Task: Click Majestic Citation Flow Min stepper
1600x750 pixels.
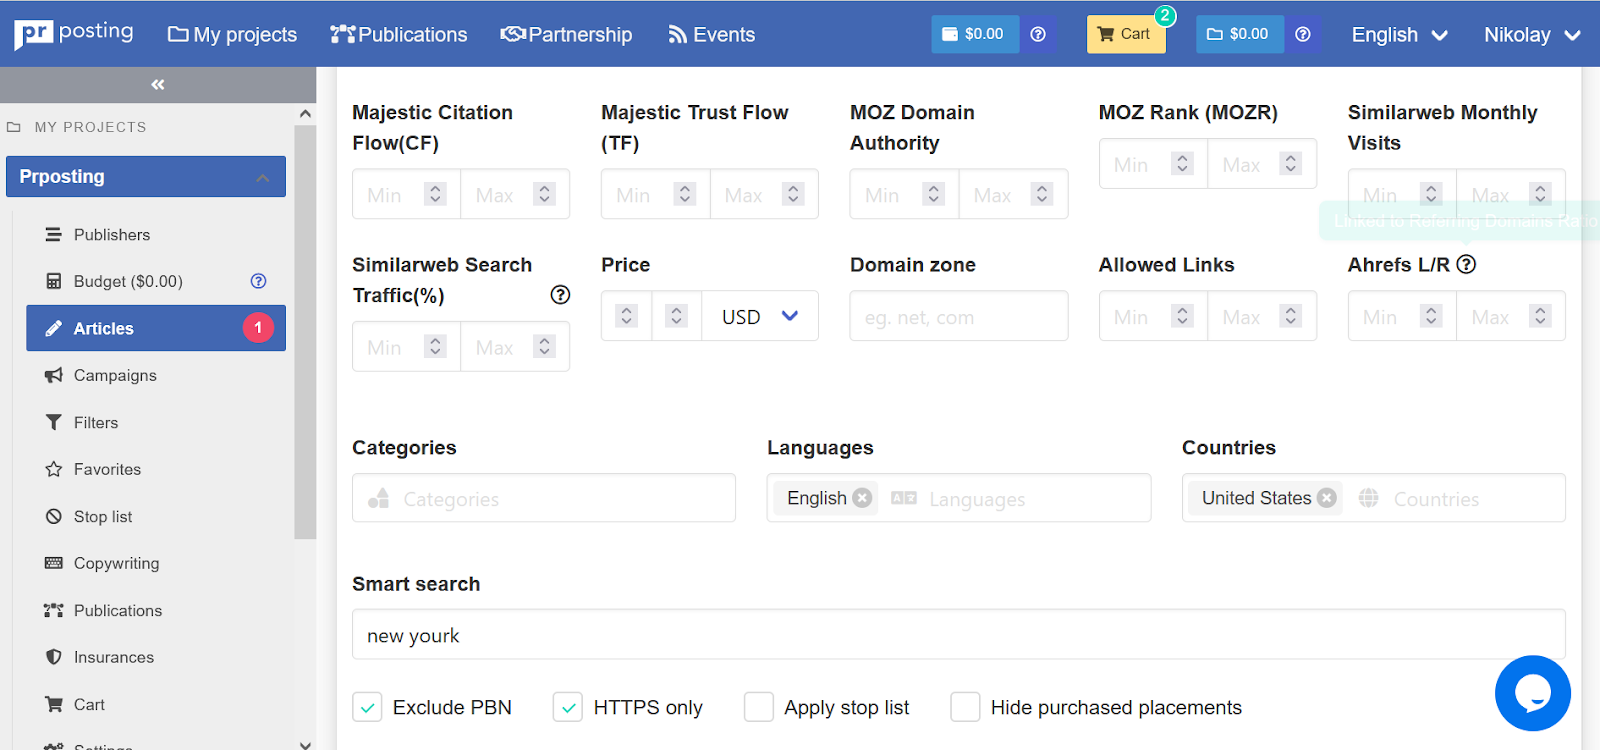Action: pyautogui.click(x=435, y=194)
